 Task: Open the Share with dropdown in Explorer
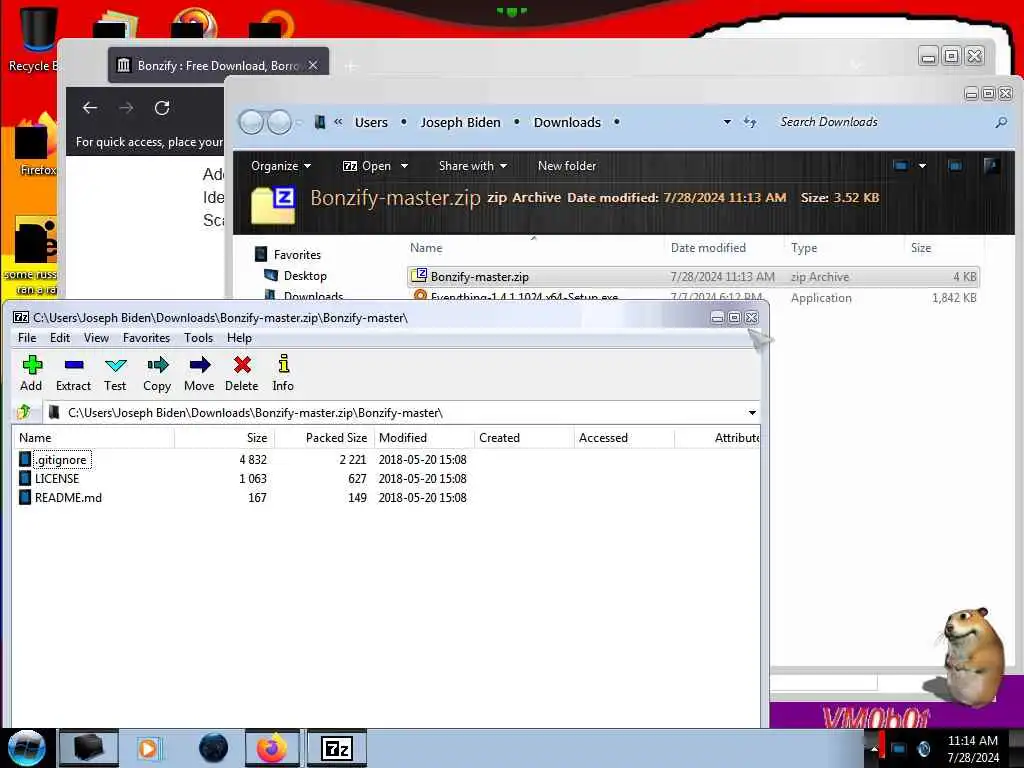pos(473,166)
